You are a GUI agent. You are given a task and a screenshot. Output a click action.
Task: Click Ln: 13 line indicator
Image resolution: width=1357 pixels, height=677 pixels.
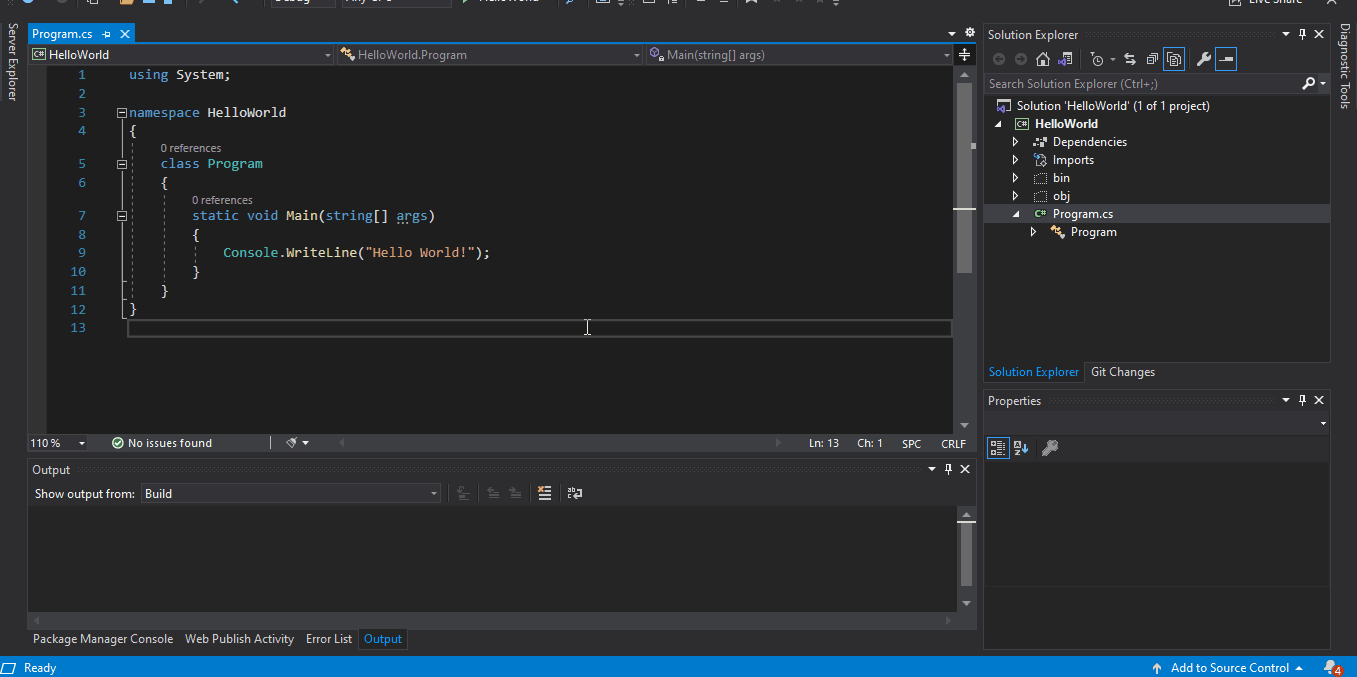824,443
